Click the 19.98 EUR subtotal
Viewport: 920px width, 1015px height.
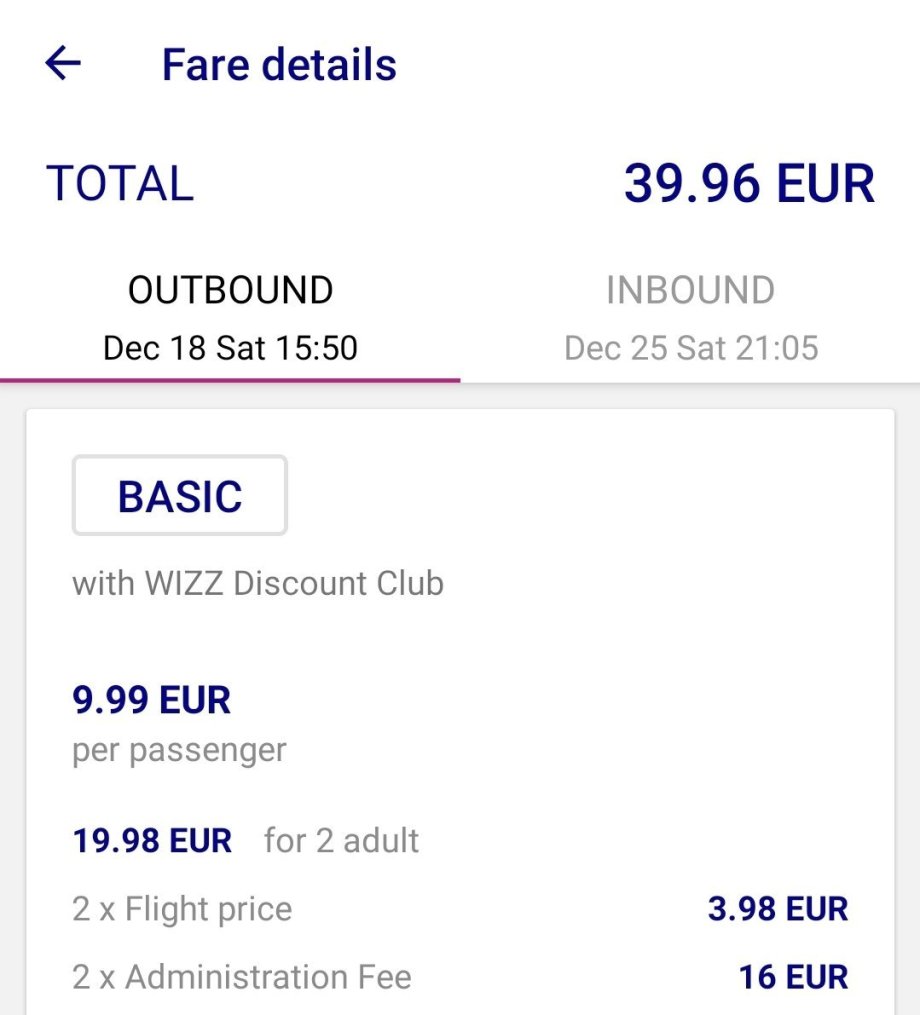152,840
